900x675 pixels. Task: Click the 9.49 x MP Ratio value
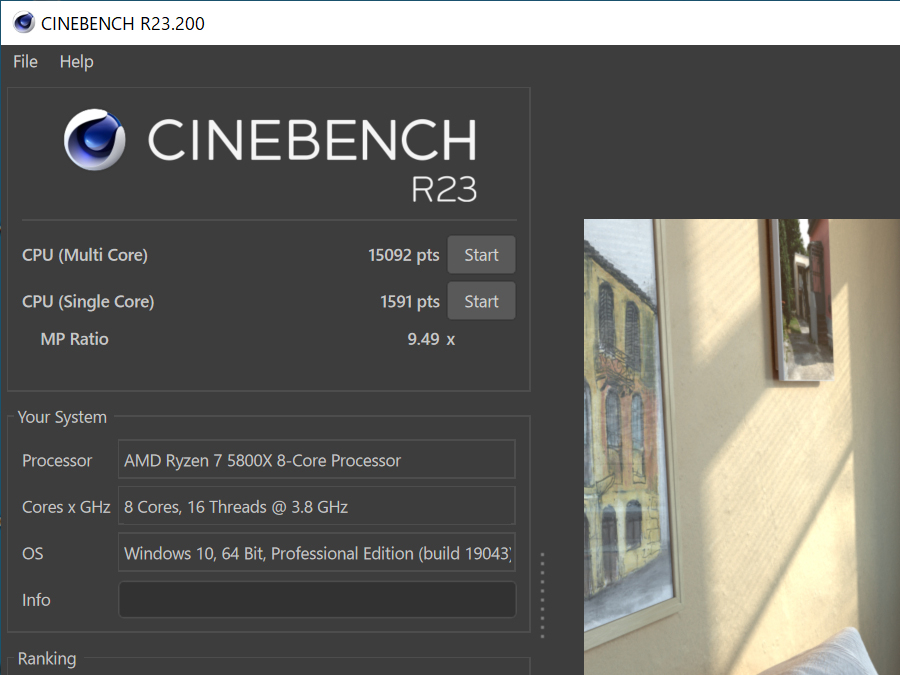pos(431,339)
